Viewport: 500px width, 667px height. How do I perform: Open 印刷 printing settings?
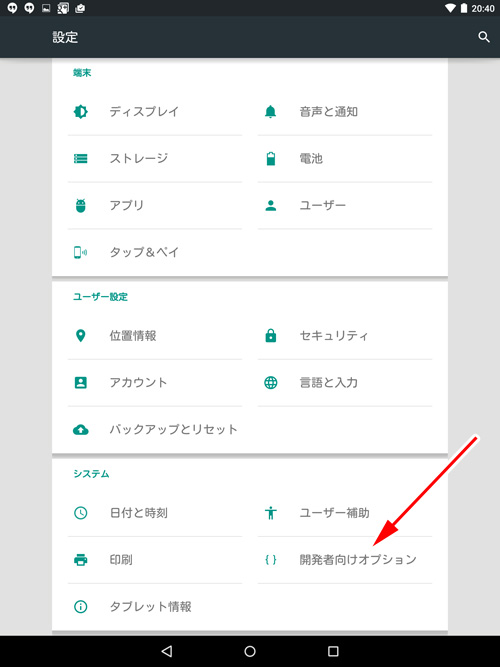155,559
